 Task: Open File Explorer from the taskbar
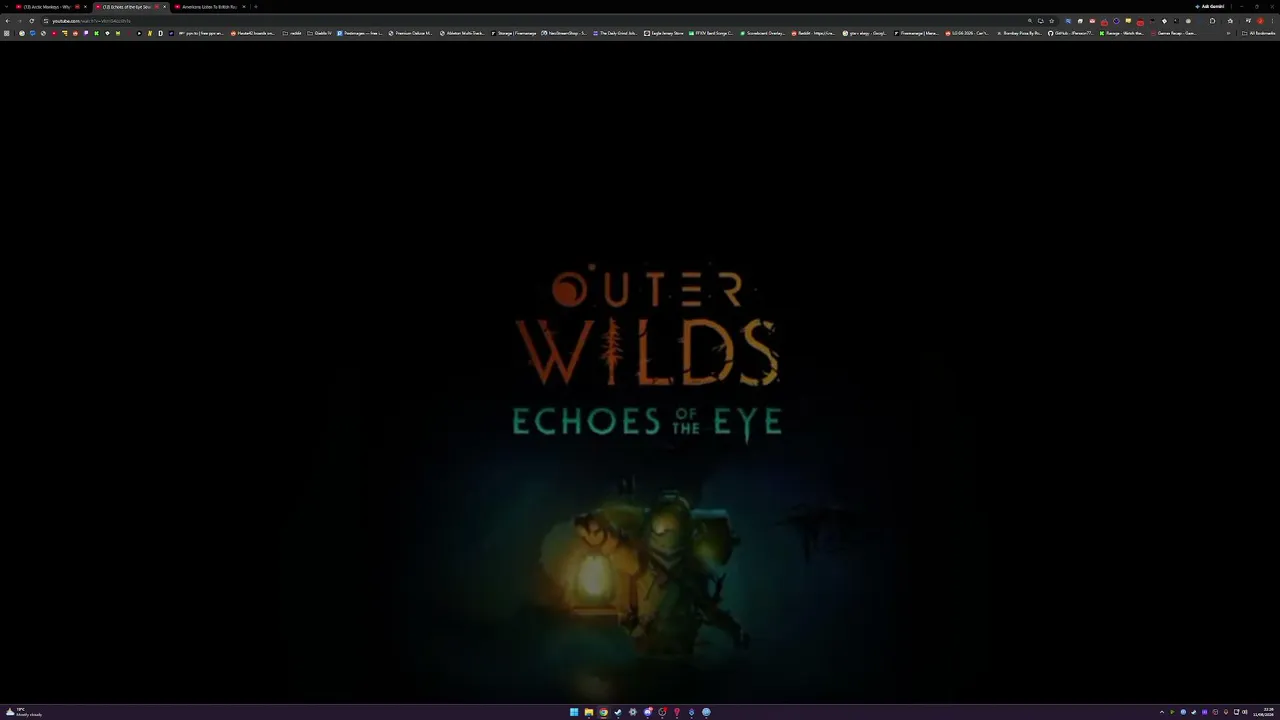pos(588,712)
